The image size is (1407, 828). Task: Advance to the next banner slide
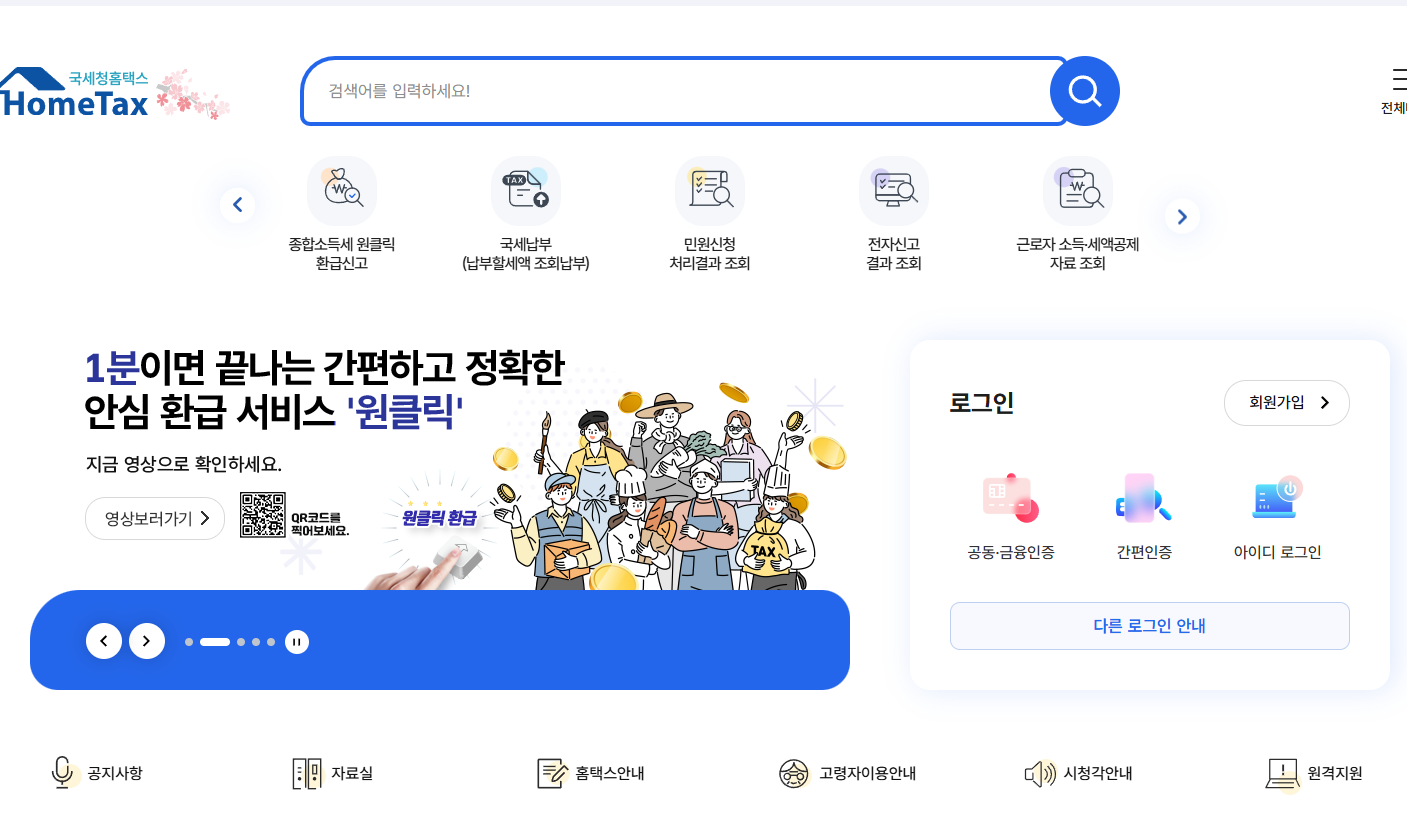[147, 641]
